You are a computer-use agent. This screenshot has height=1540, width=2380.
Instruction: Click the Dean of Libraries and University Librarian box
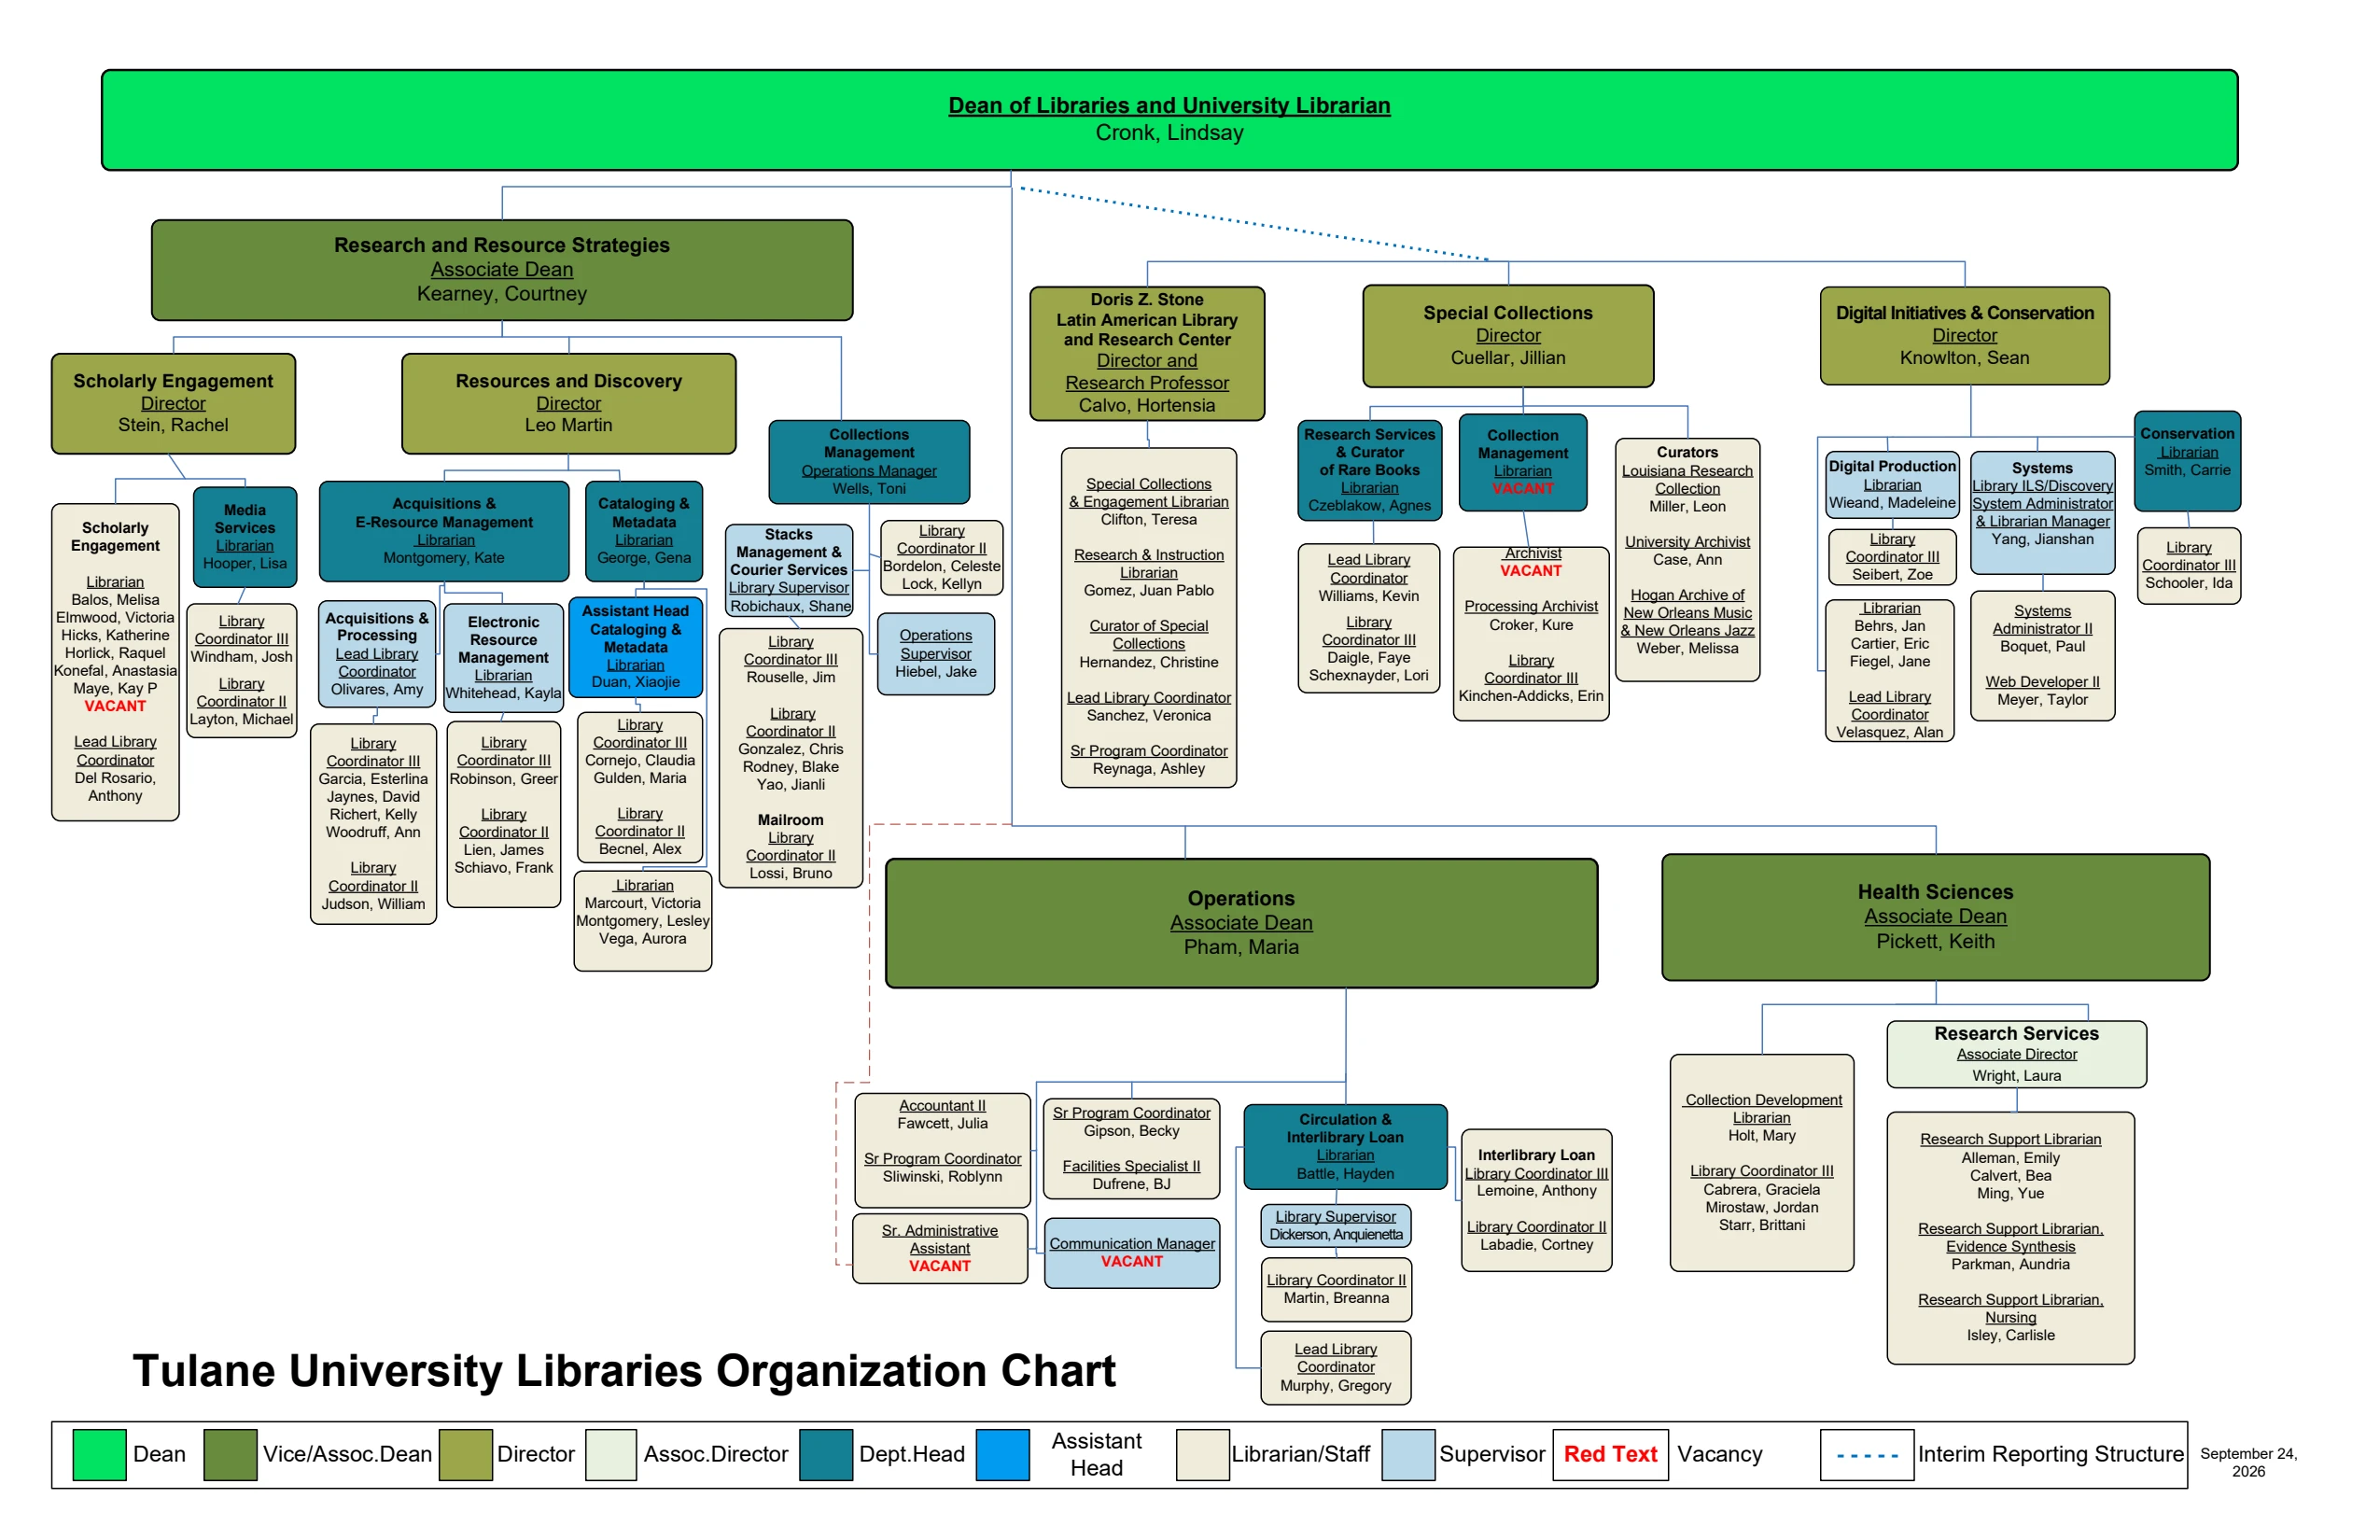click(1169, 120)
